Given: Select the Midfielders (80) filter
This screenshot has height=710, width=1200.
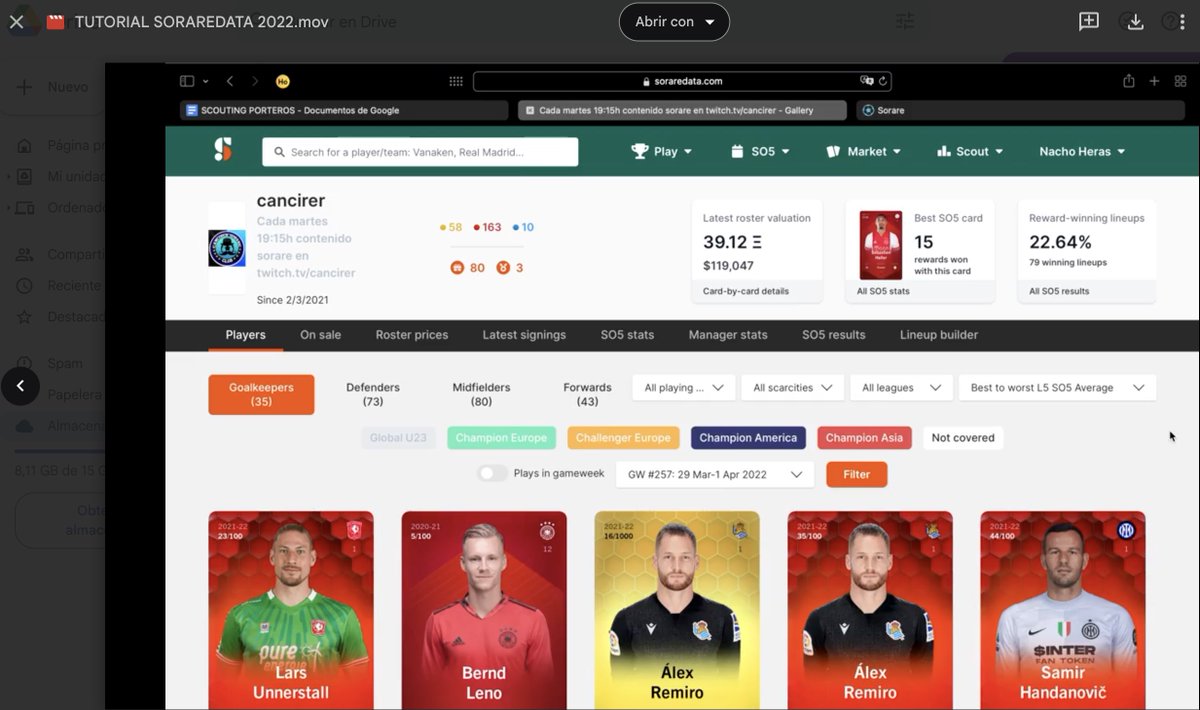Looking at the screenshot, I should tap(481, 394).
